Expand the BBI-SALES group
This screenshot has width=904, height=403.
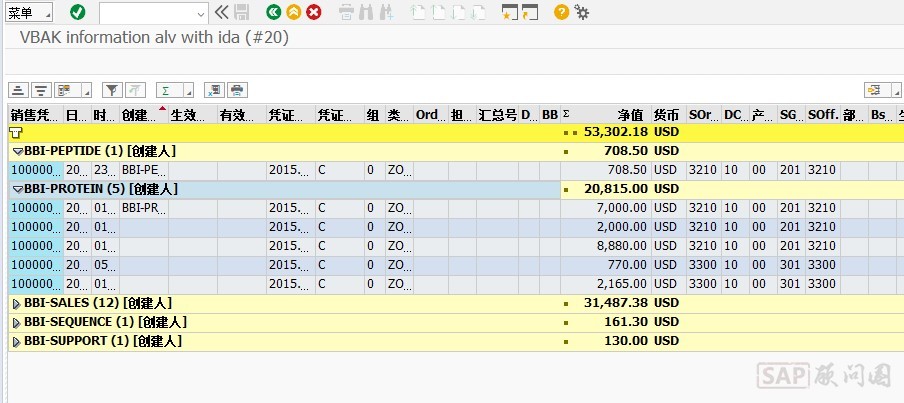(17, 303)
